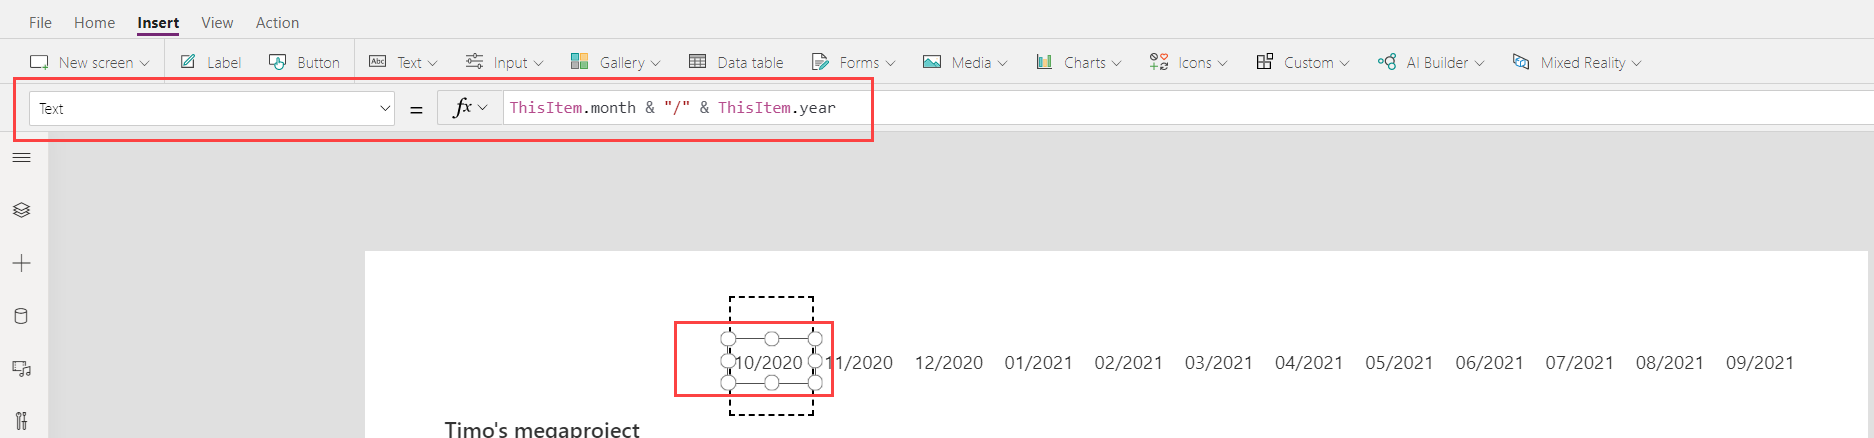The height and width of the screenshot is (438, 1874).
Task: Insert a Button control
Action: click(x=305, y=62)
